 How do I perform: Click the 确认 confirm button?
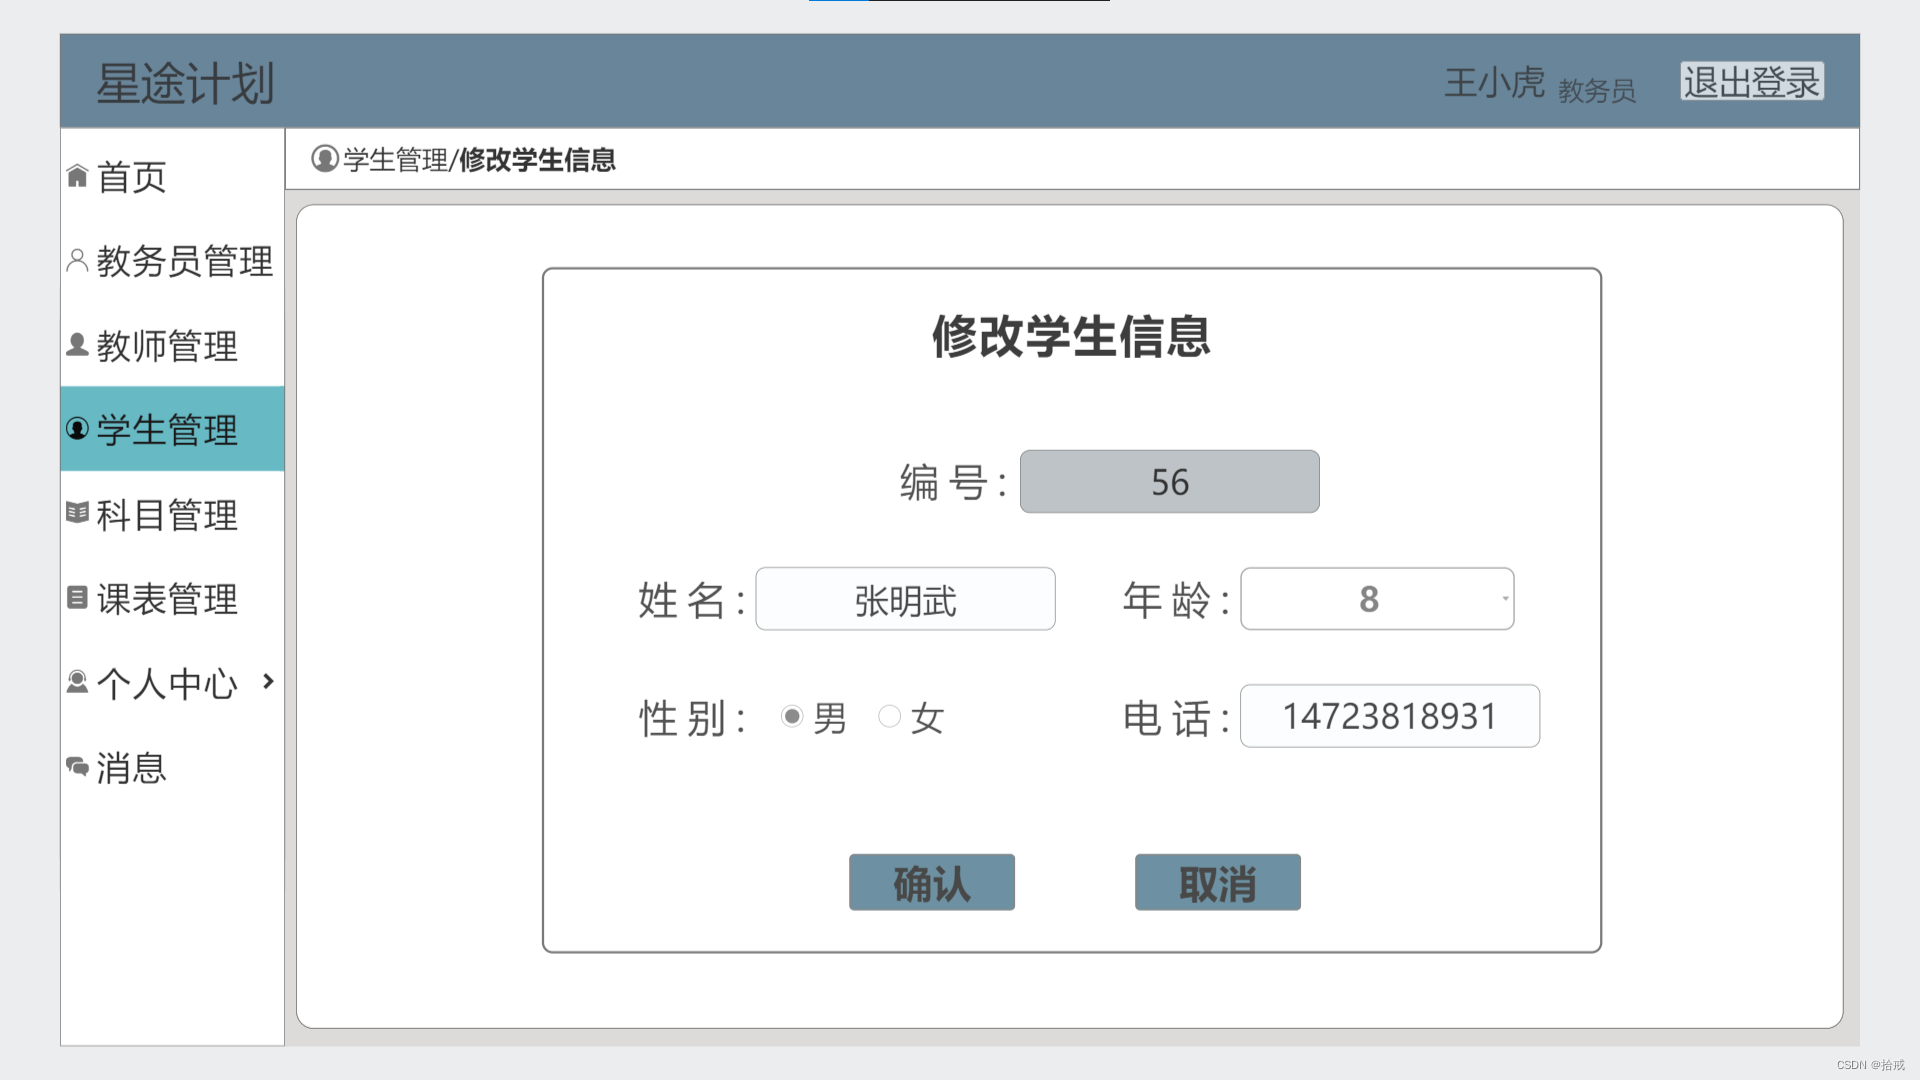[x=931, y=882]
